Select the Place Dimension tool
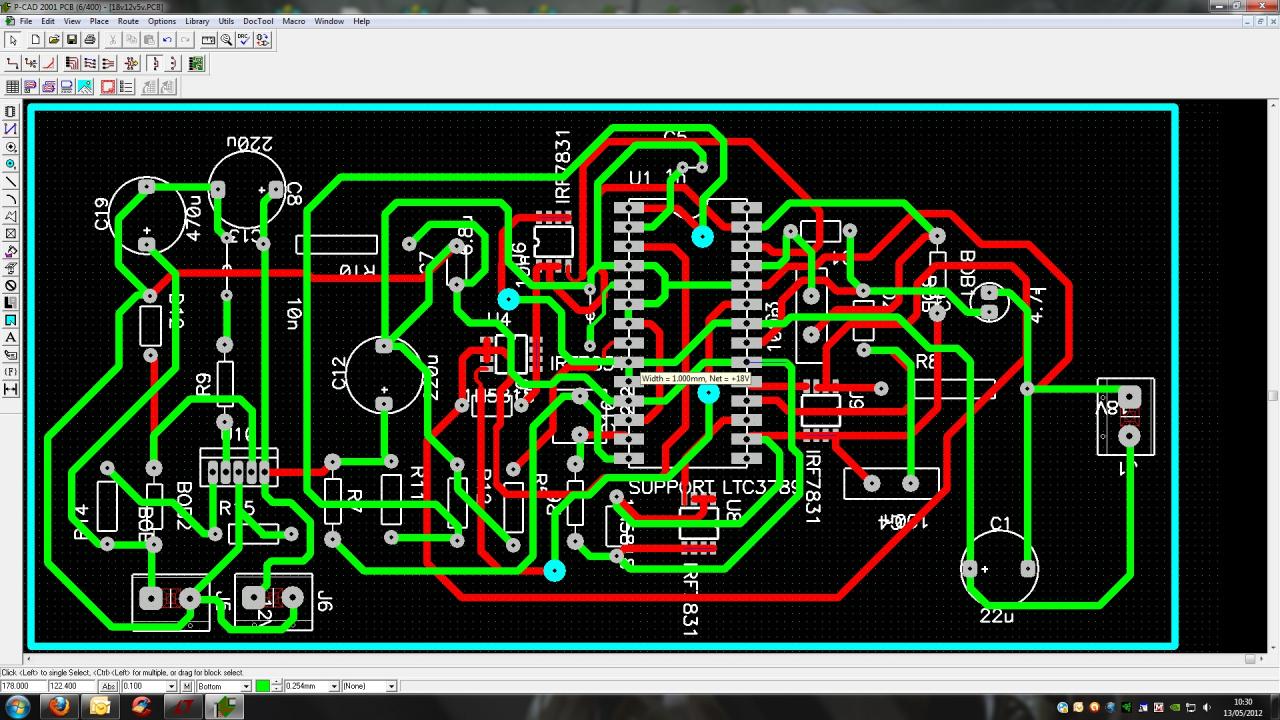This screenshot has height=720, width=1280. pos(11,389)
